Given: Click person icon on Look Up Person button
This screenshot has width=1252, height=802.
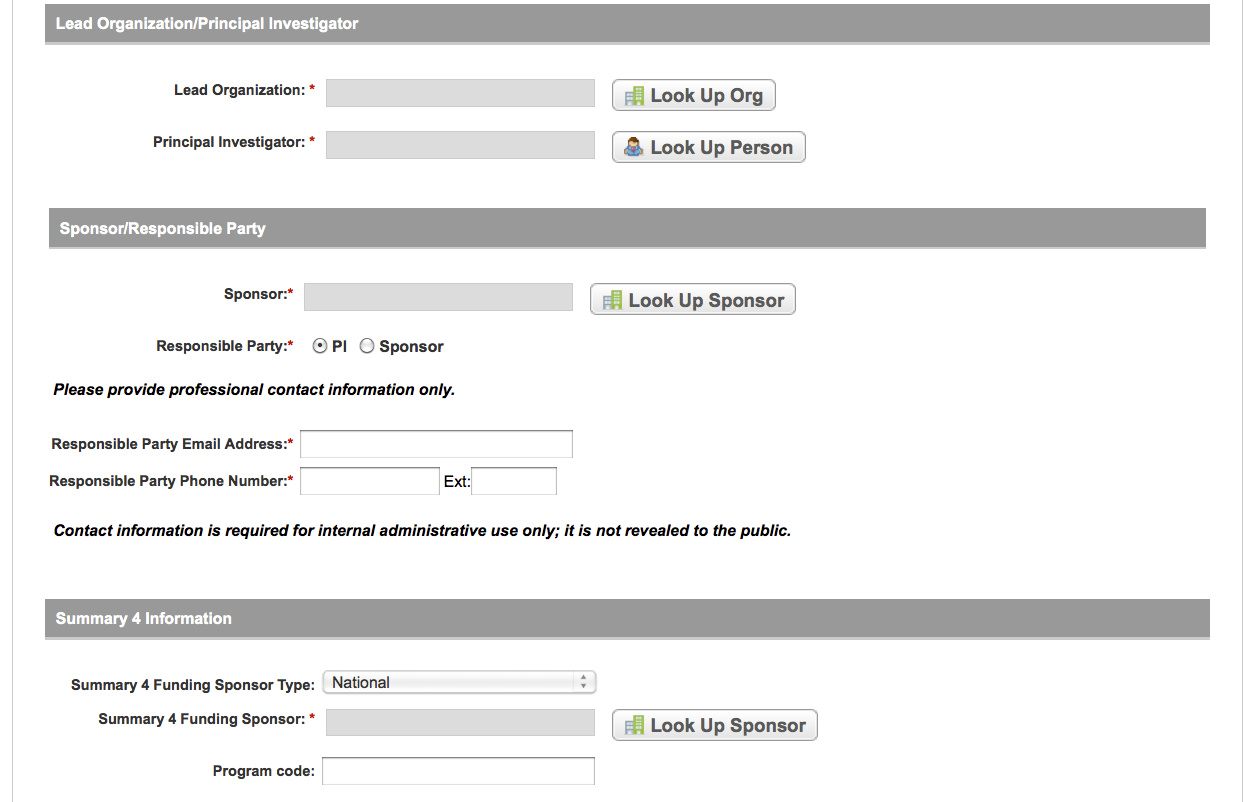Looking at the screenshot, I should click(634, 148).
